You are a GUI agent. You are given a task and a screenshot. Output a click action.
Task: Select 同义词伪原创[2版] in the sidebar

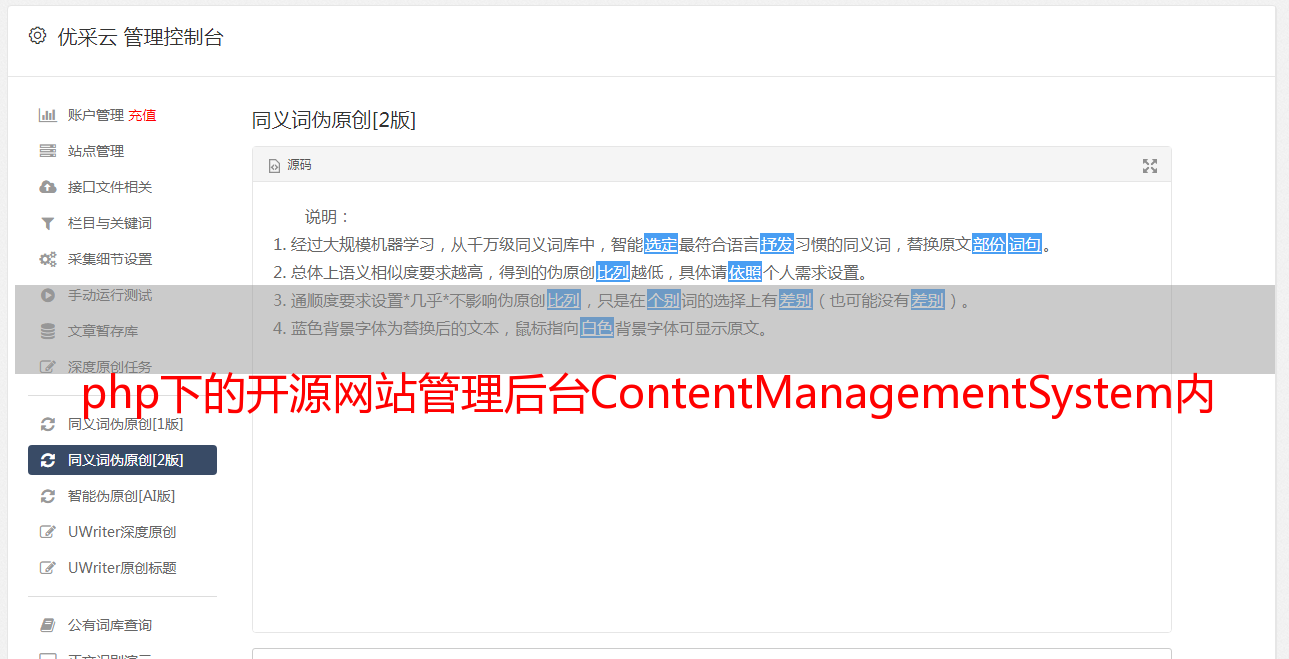[x=122, y=460]
